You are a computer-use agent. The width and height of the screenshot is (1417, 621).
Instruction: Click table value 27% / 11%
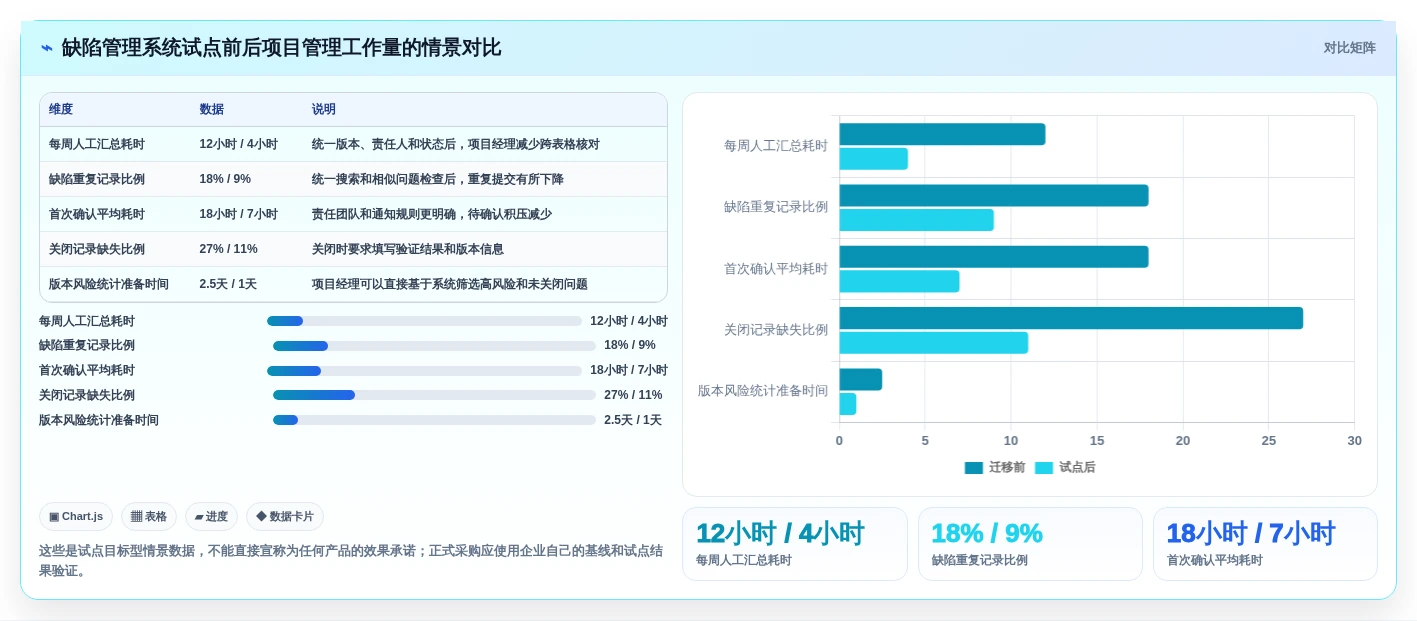click(x=228, y=249)
